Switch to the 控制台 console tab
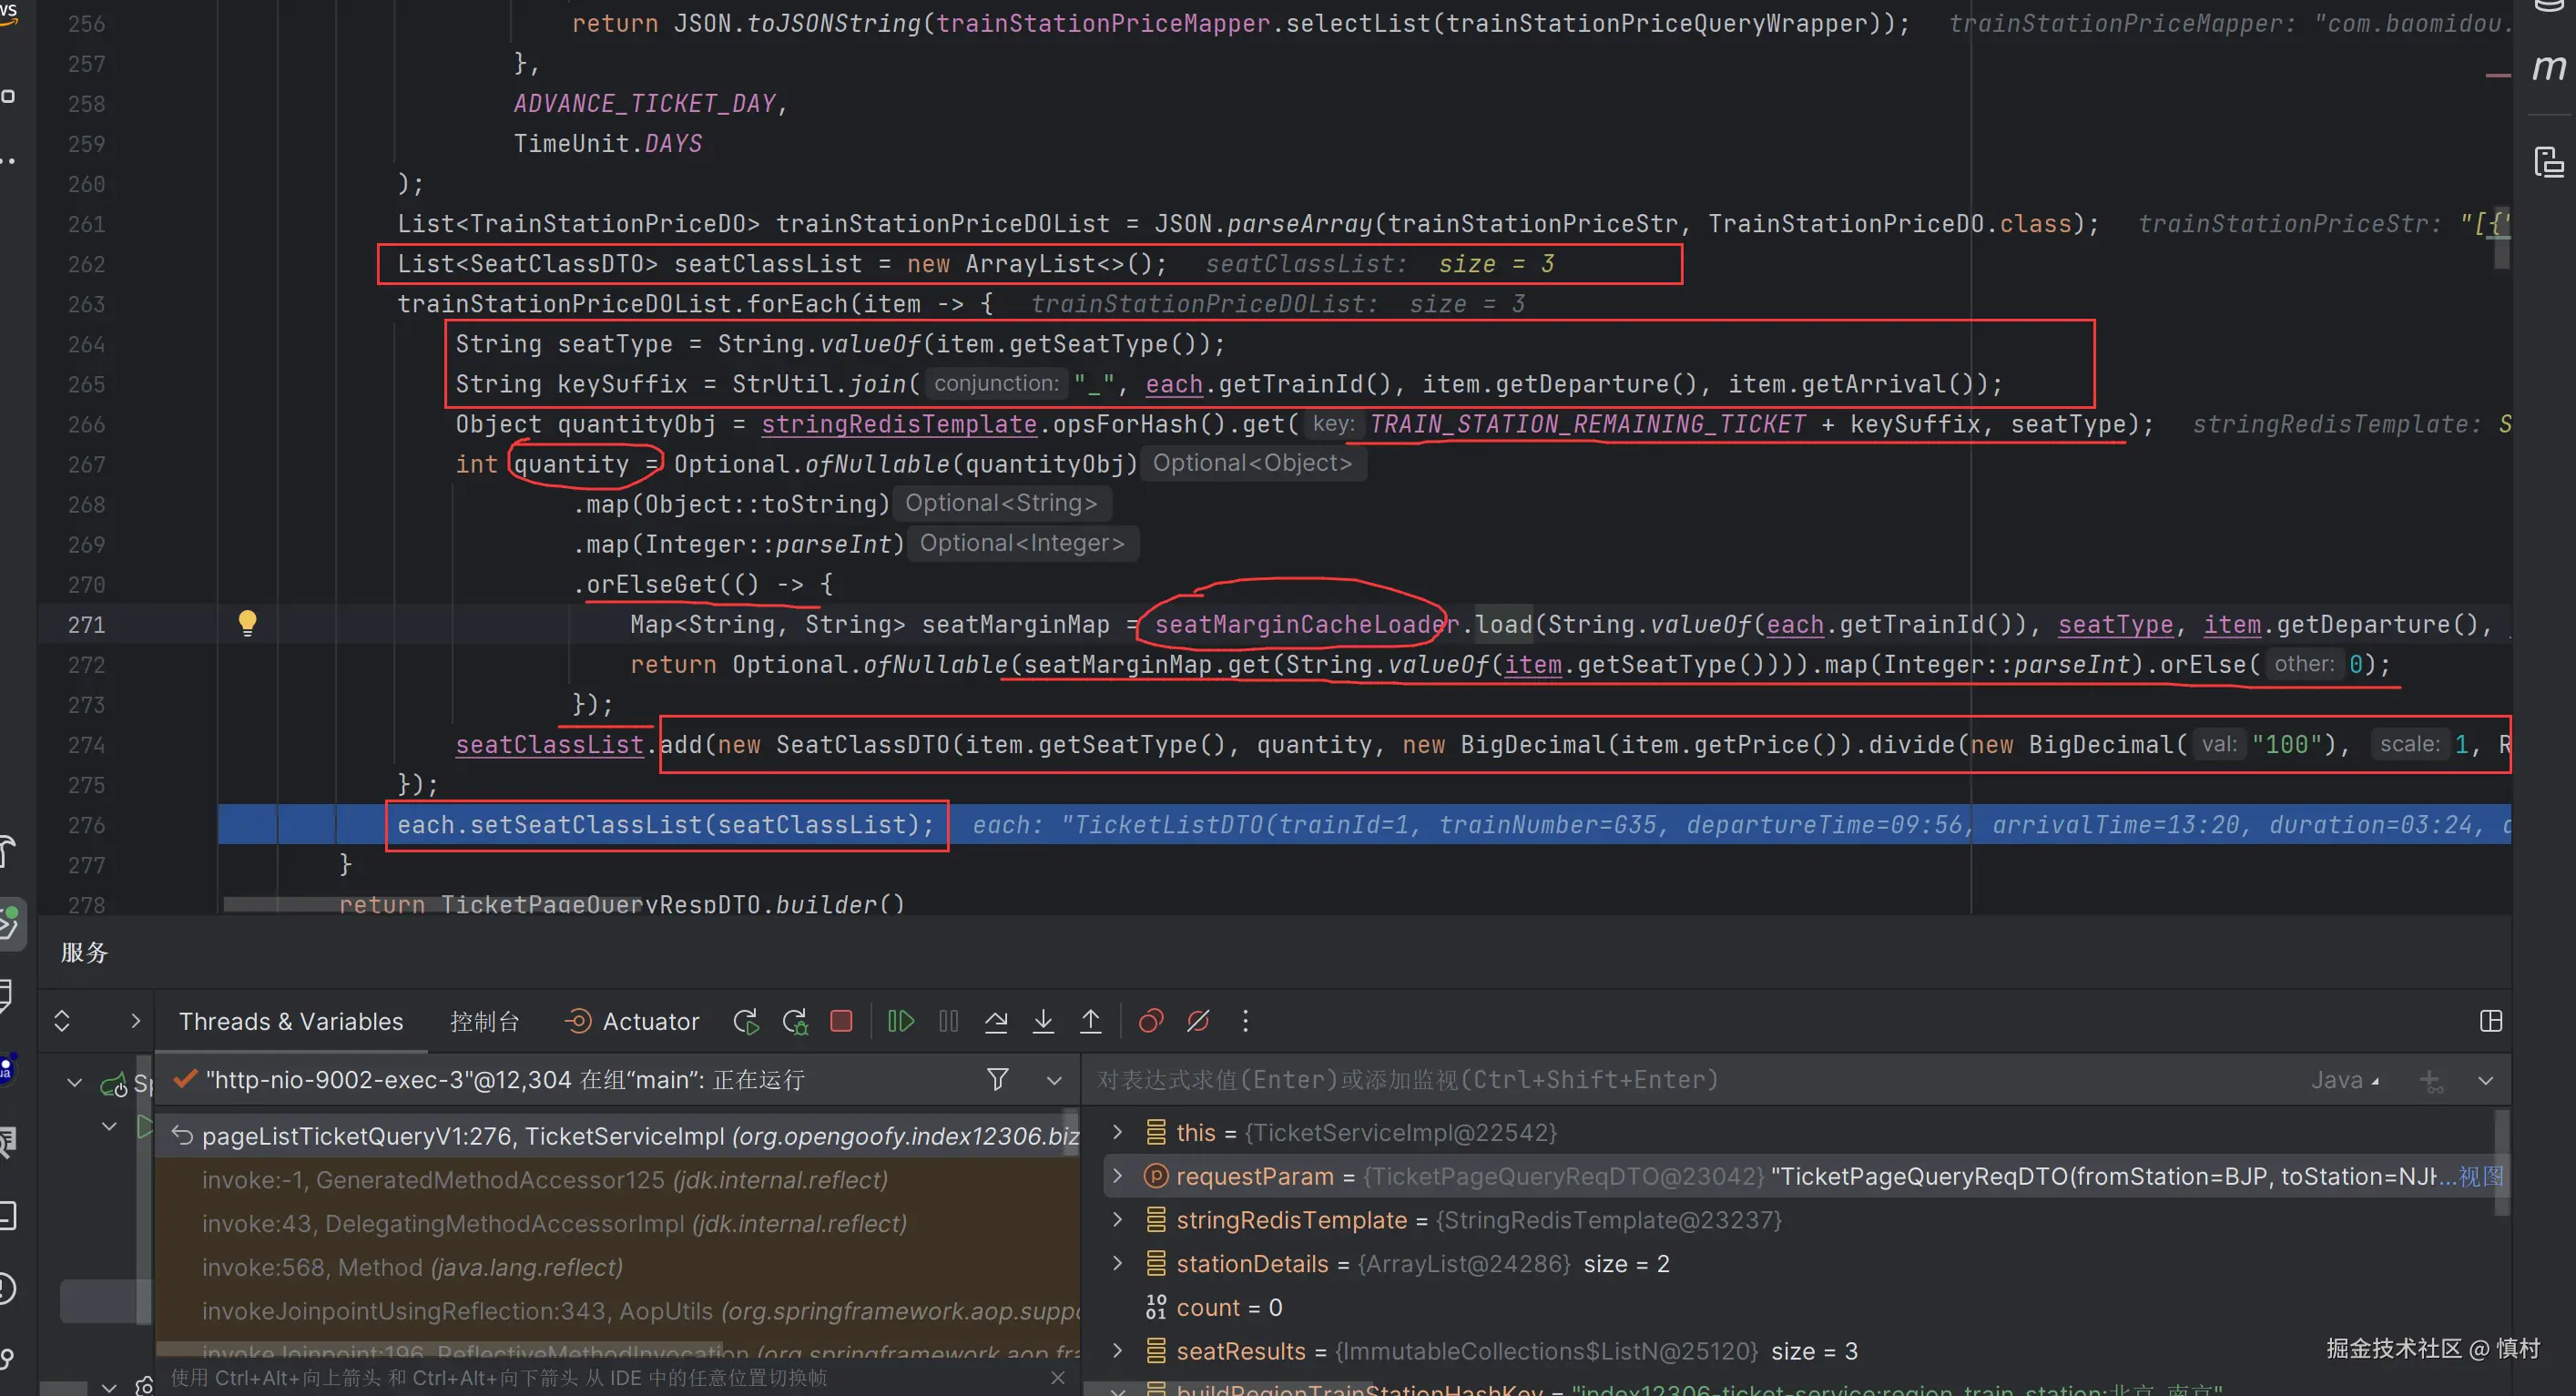This screenshot has height=1396, width=2576. (484, 1021)
